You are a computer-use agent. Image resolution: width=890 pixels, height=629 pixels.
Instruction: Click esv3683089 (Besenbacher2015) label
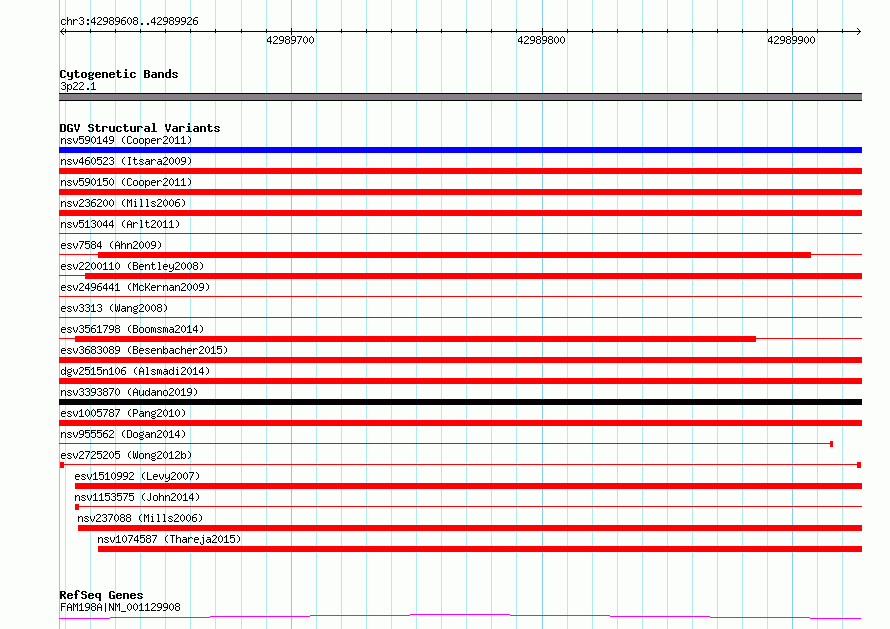144,350
